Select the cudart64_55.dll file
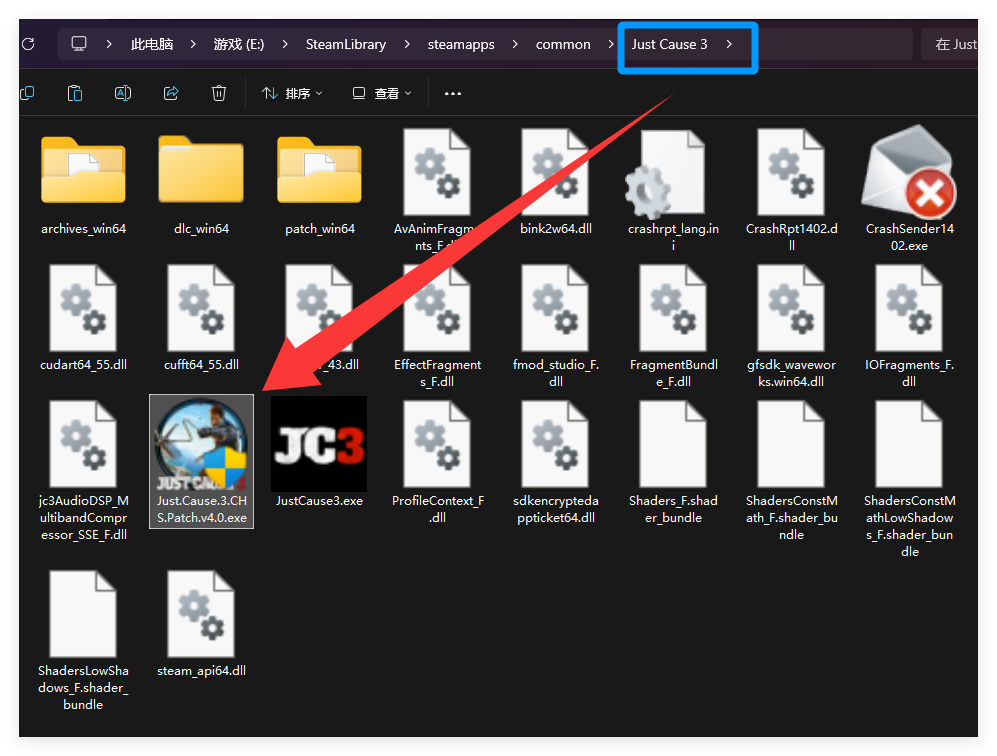997x756 pixels. tap(83, 319)
